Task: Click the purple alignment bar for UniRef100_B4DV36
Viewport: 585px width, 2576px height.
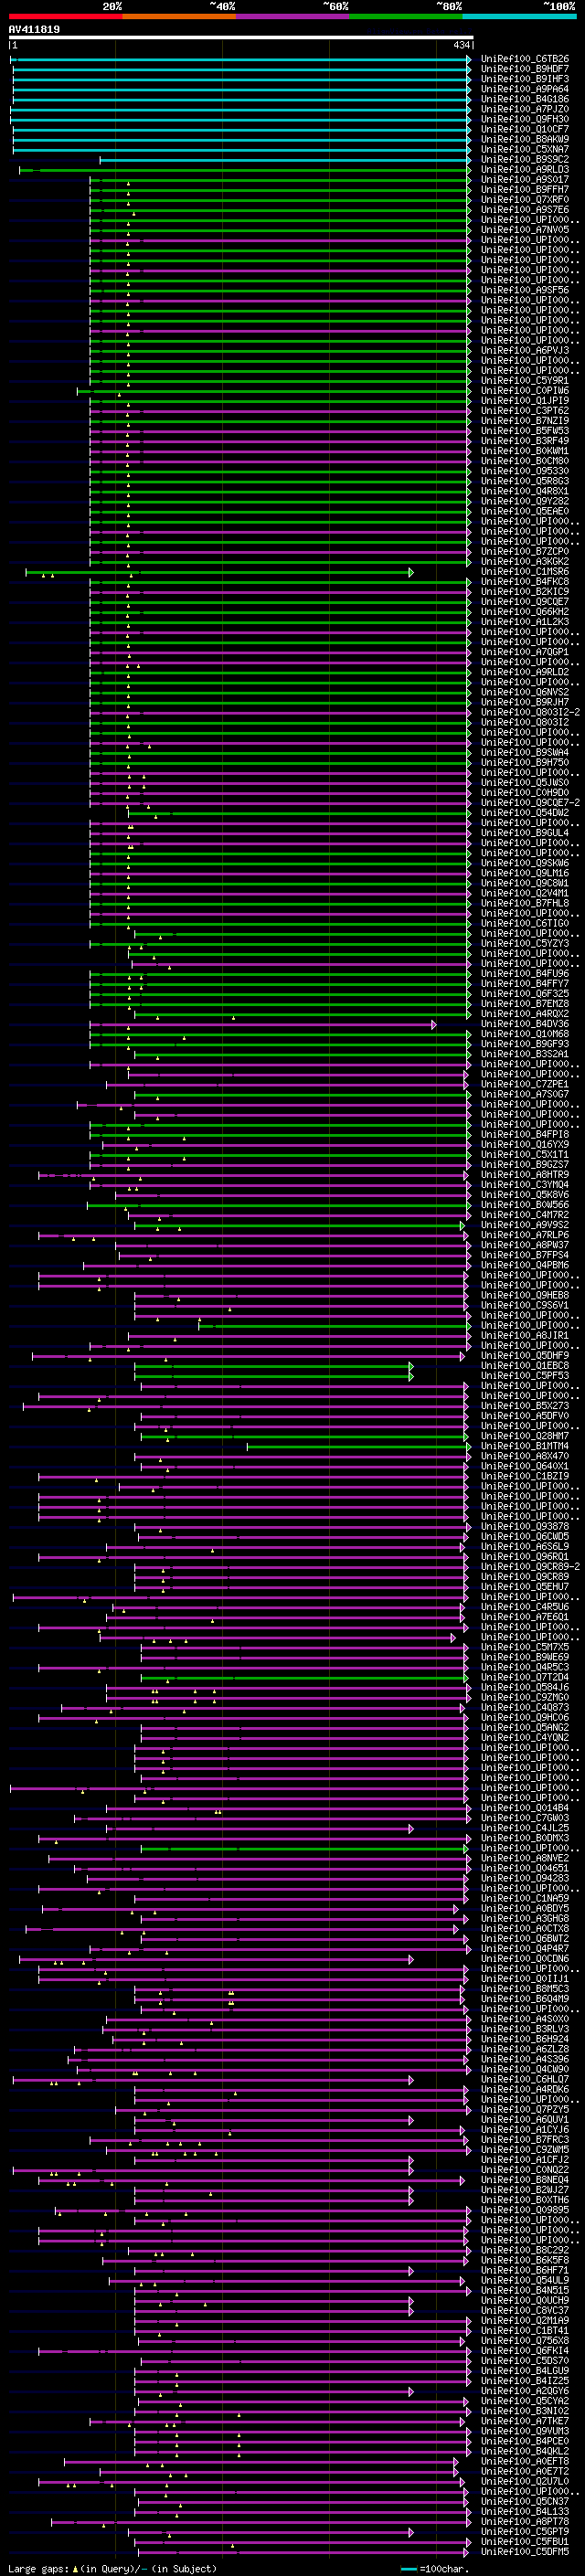Action: [262, 1025]
